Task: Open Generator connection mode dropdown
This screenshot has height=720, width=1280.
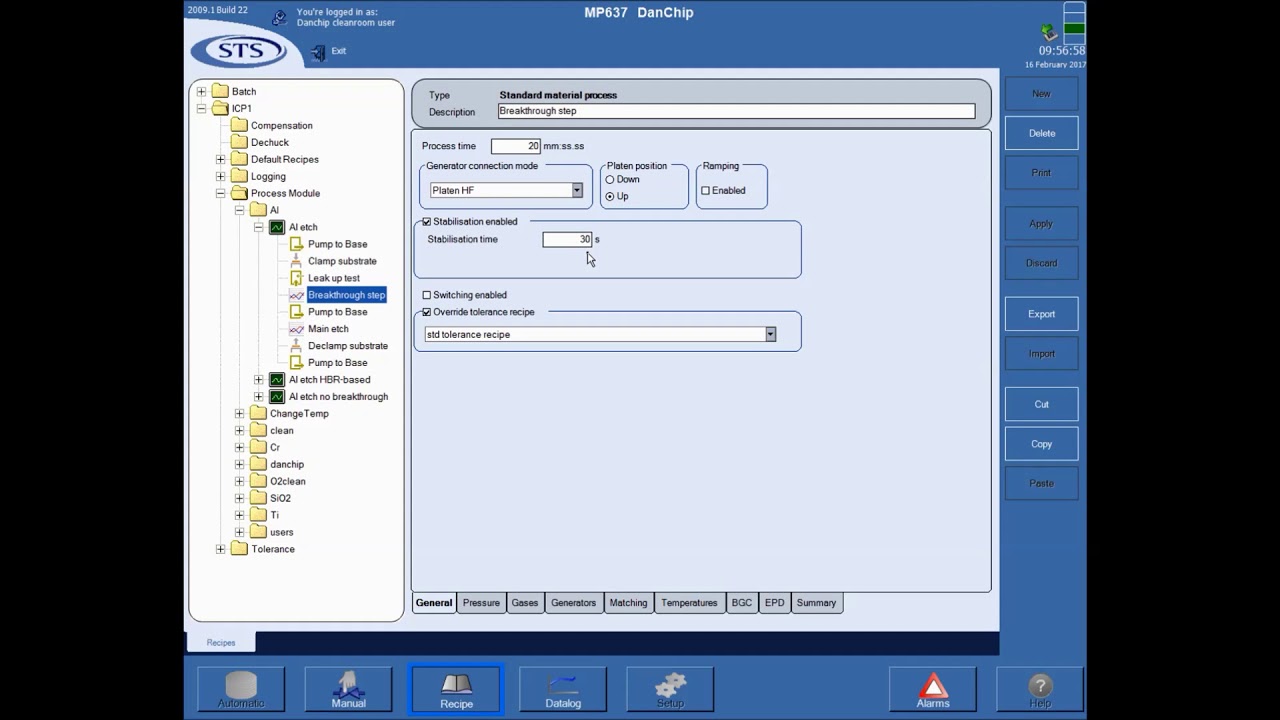Action: point(577,190)
